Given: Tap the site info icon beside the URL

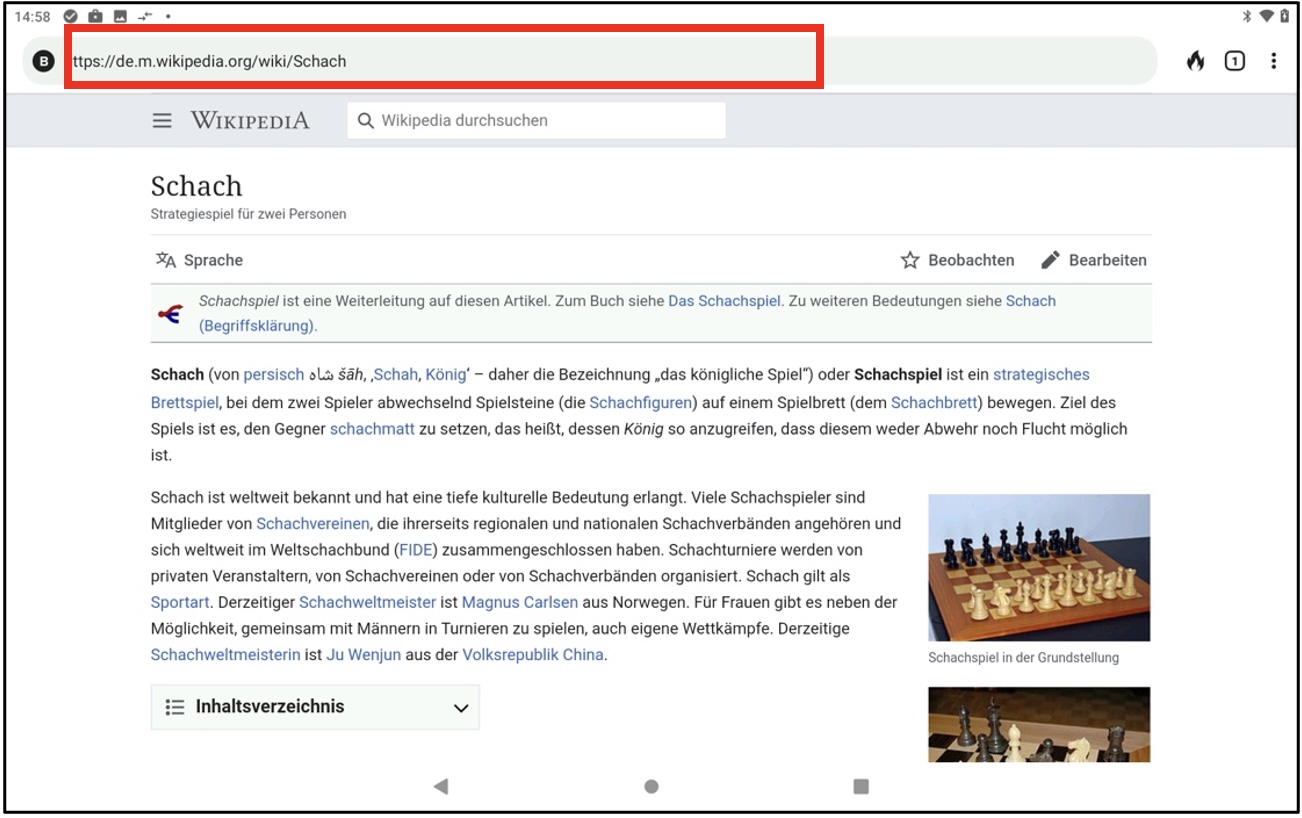Looking at the screenshot, I should click(x=43, y=61).
